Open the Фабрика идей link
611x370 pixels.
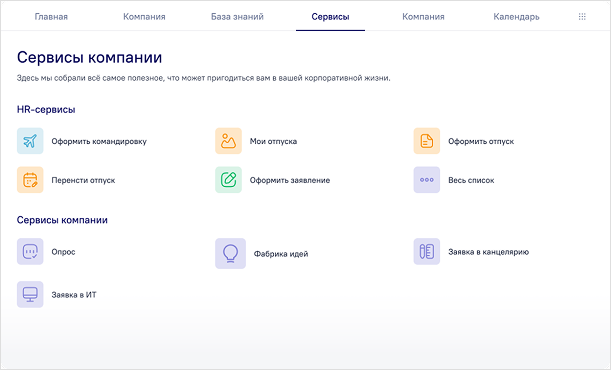click(281, 254)
